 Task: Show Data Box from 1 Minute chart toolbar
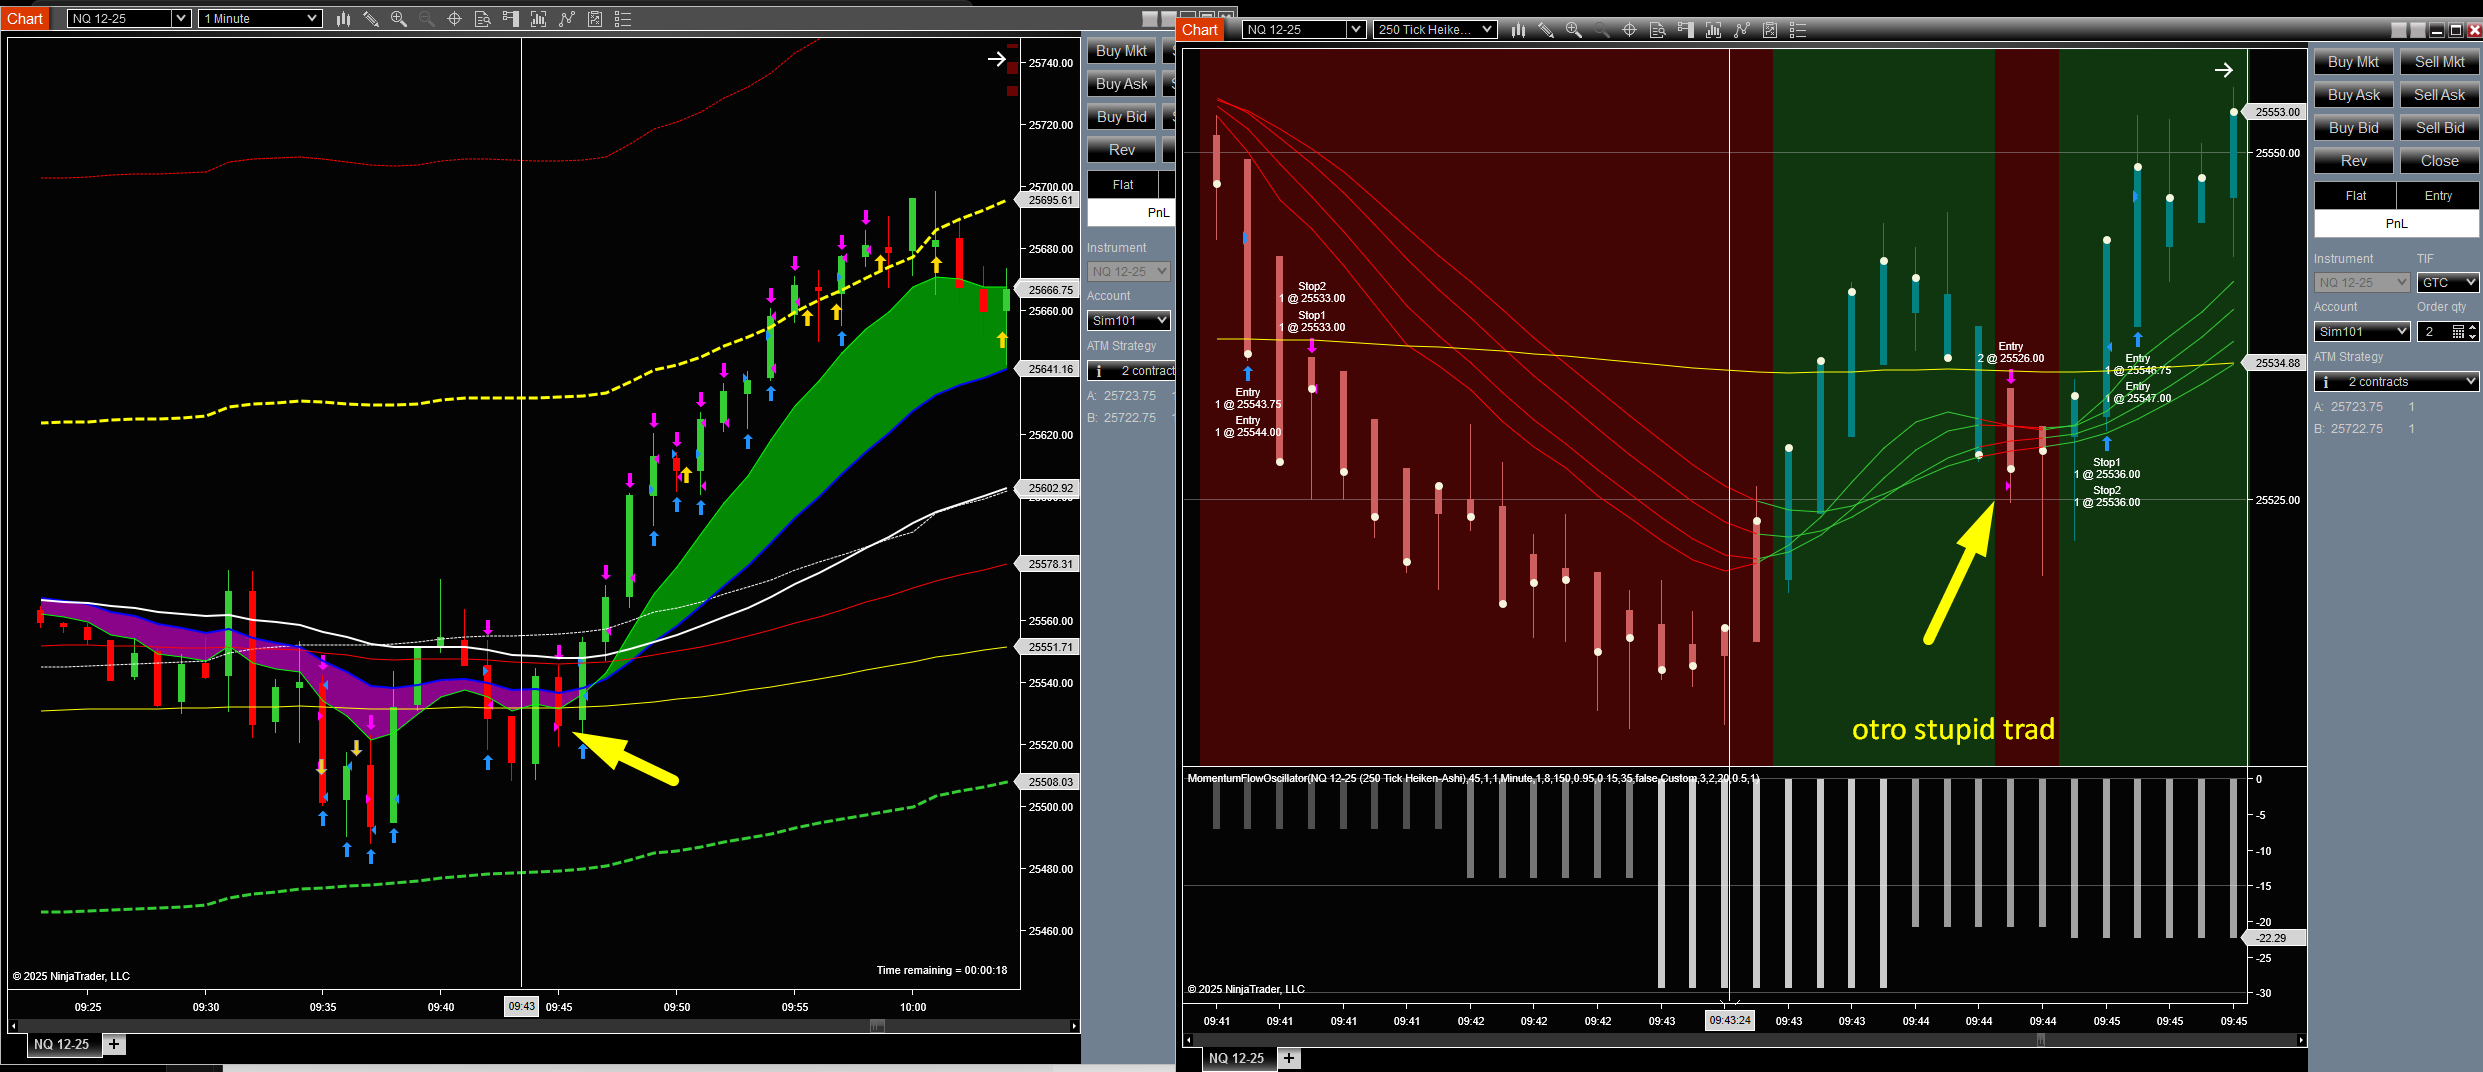point(482,19)
